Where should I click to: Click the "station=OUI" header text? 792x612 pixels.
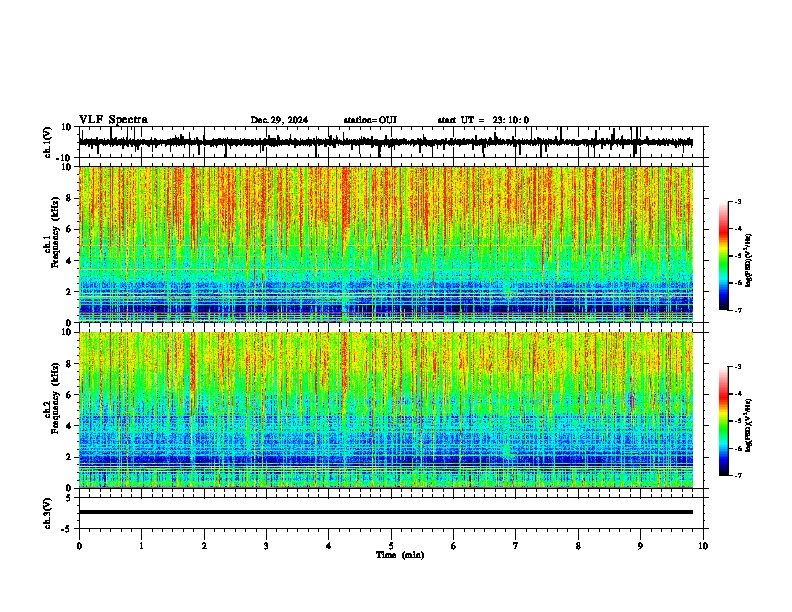coord(370,120)
